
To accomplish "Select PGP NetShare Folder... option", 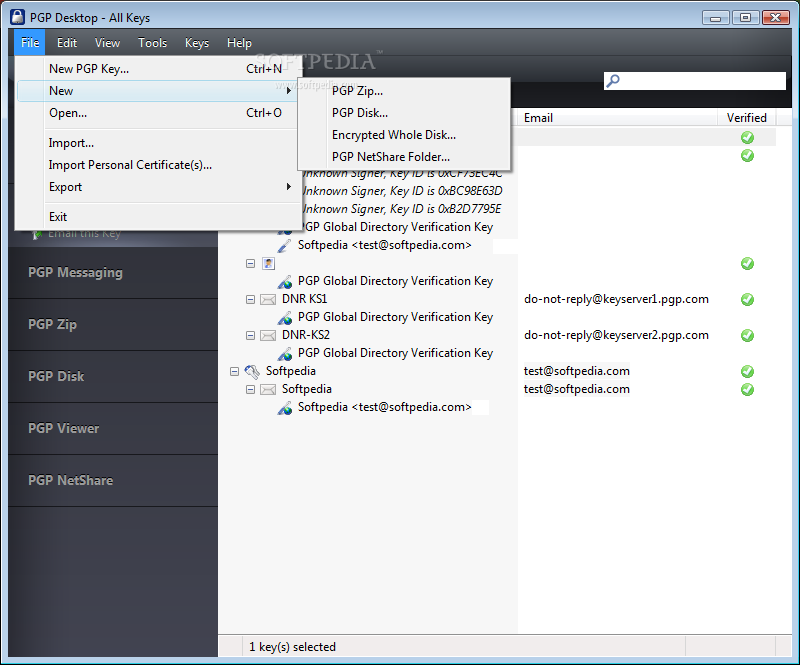I will [x=404, y=157].
